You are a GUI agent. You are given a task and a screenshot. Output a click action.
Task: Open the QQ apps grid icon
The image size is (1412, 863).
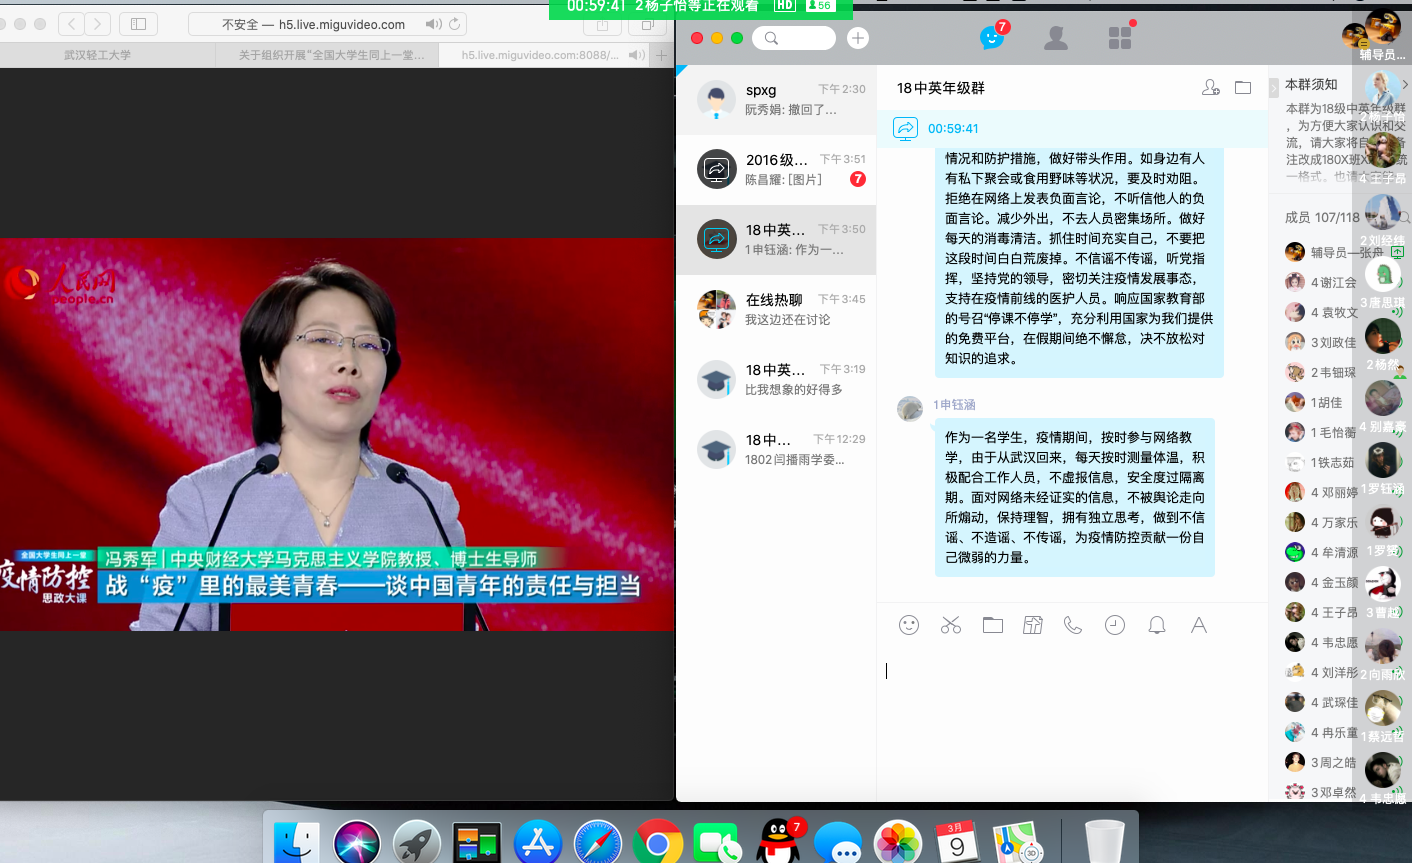1120,38
